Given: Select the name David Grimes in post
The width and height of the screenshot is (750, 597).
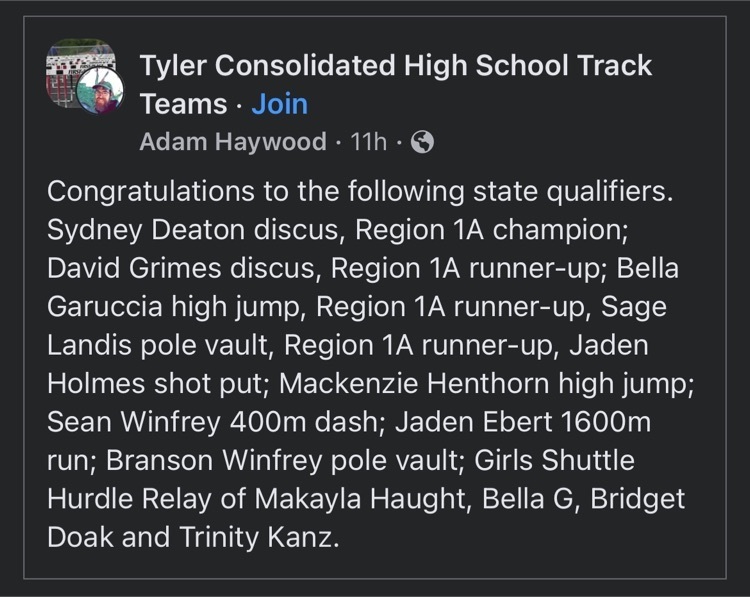Looking at the screenshot, I should [134, 268].
